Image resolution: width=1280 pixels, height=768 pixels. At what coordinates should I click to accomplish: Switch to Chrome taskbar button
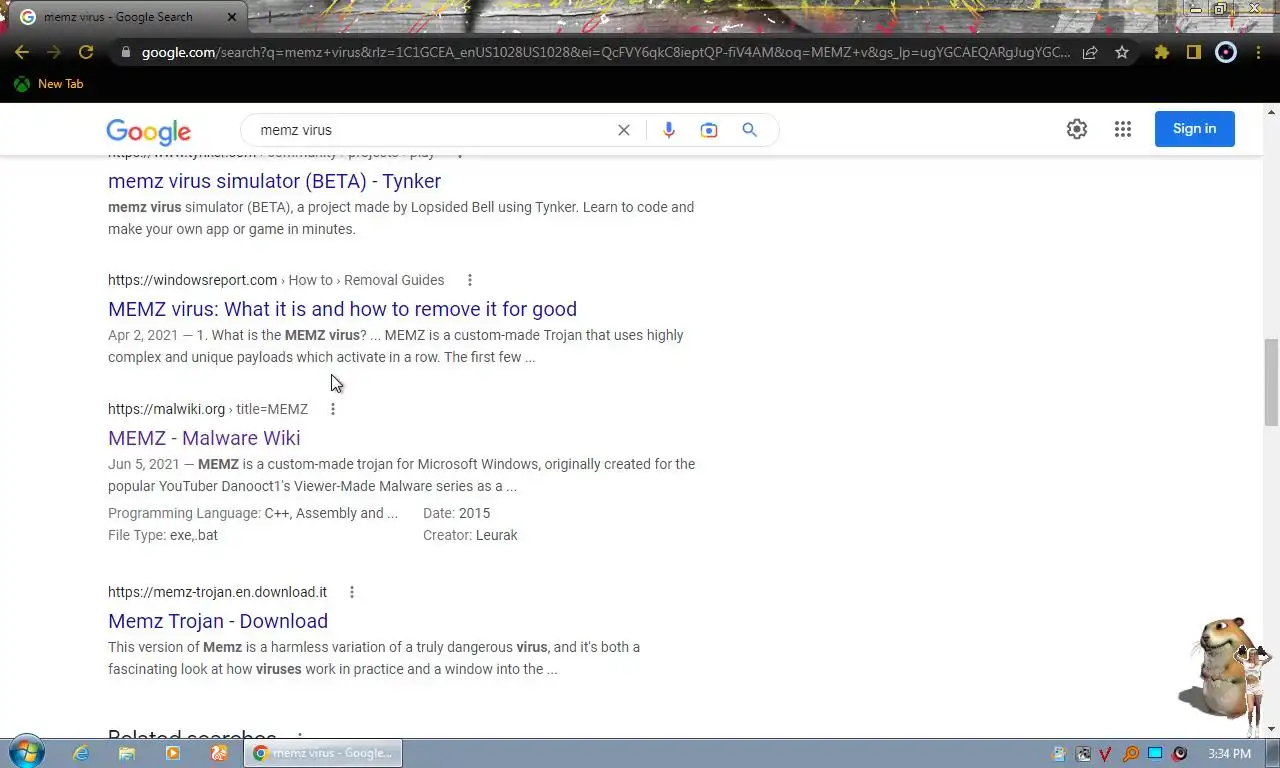tap(323, 753)
